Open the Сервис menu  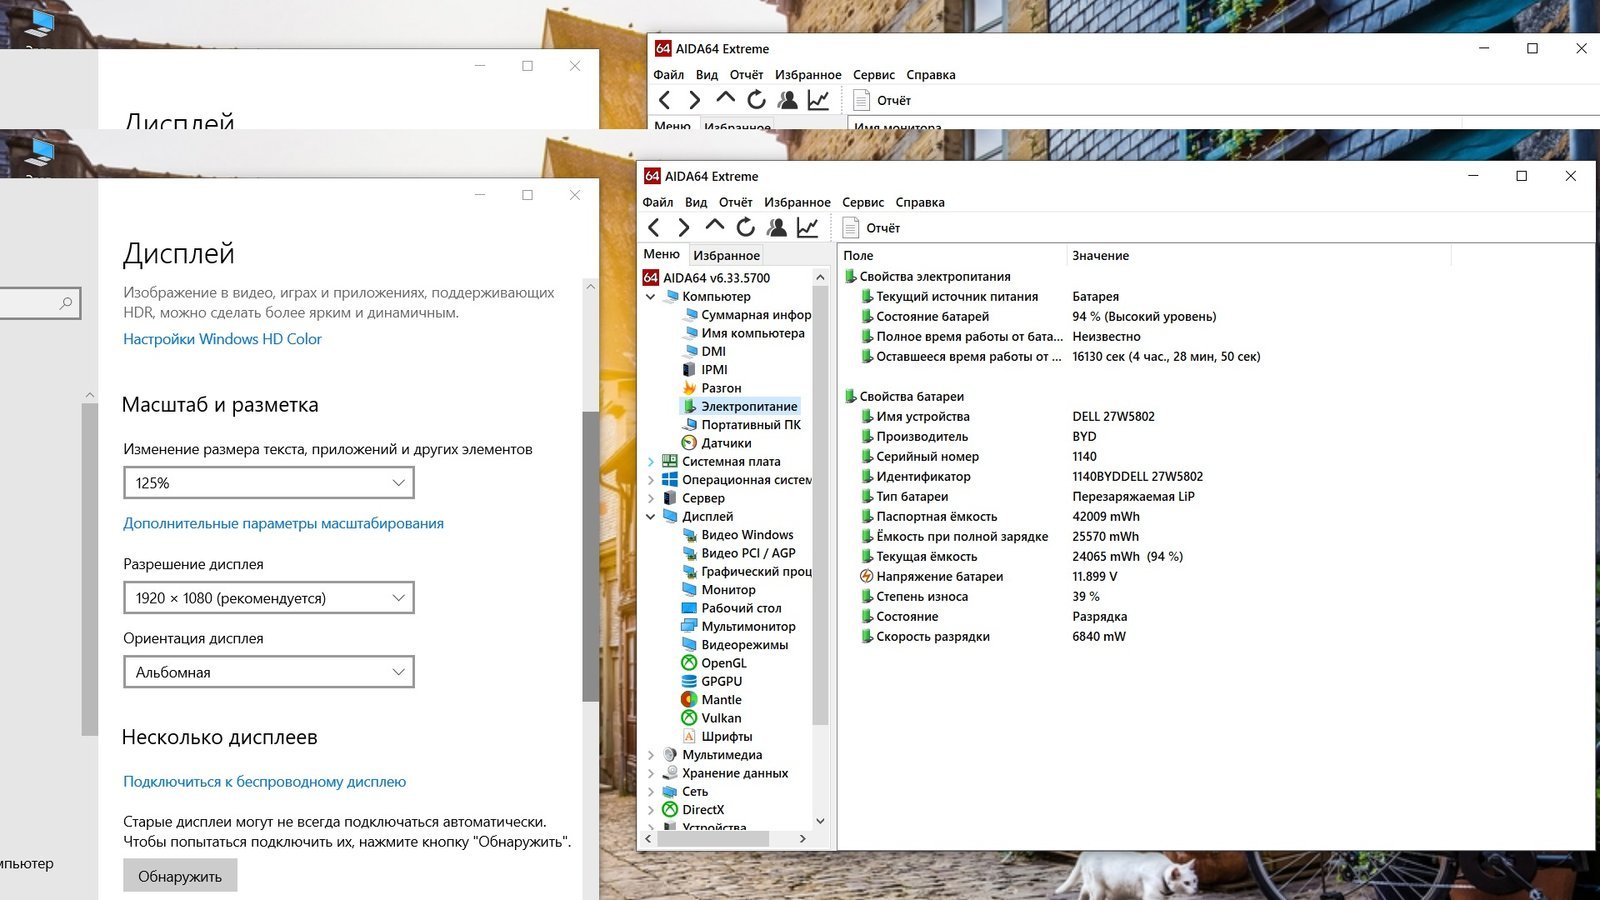[x=862, y=202]
